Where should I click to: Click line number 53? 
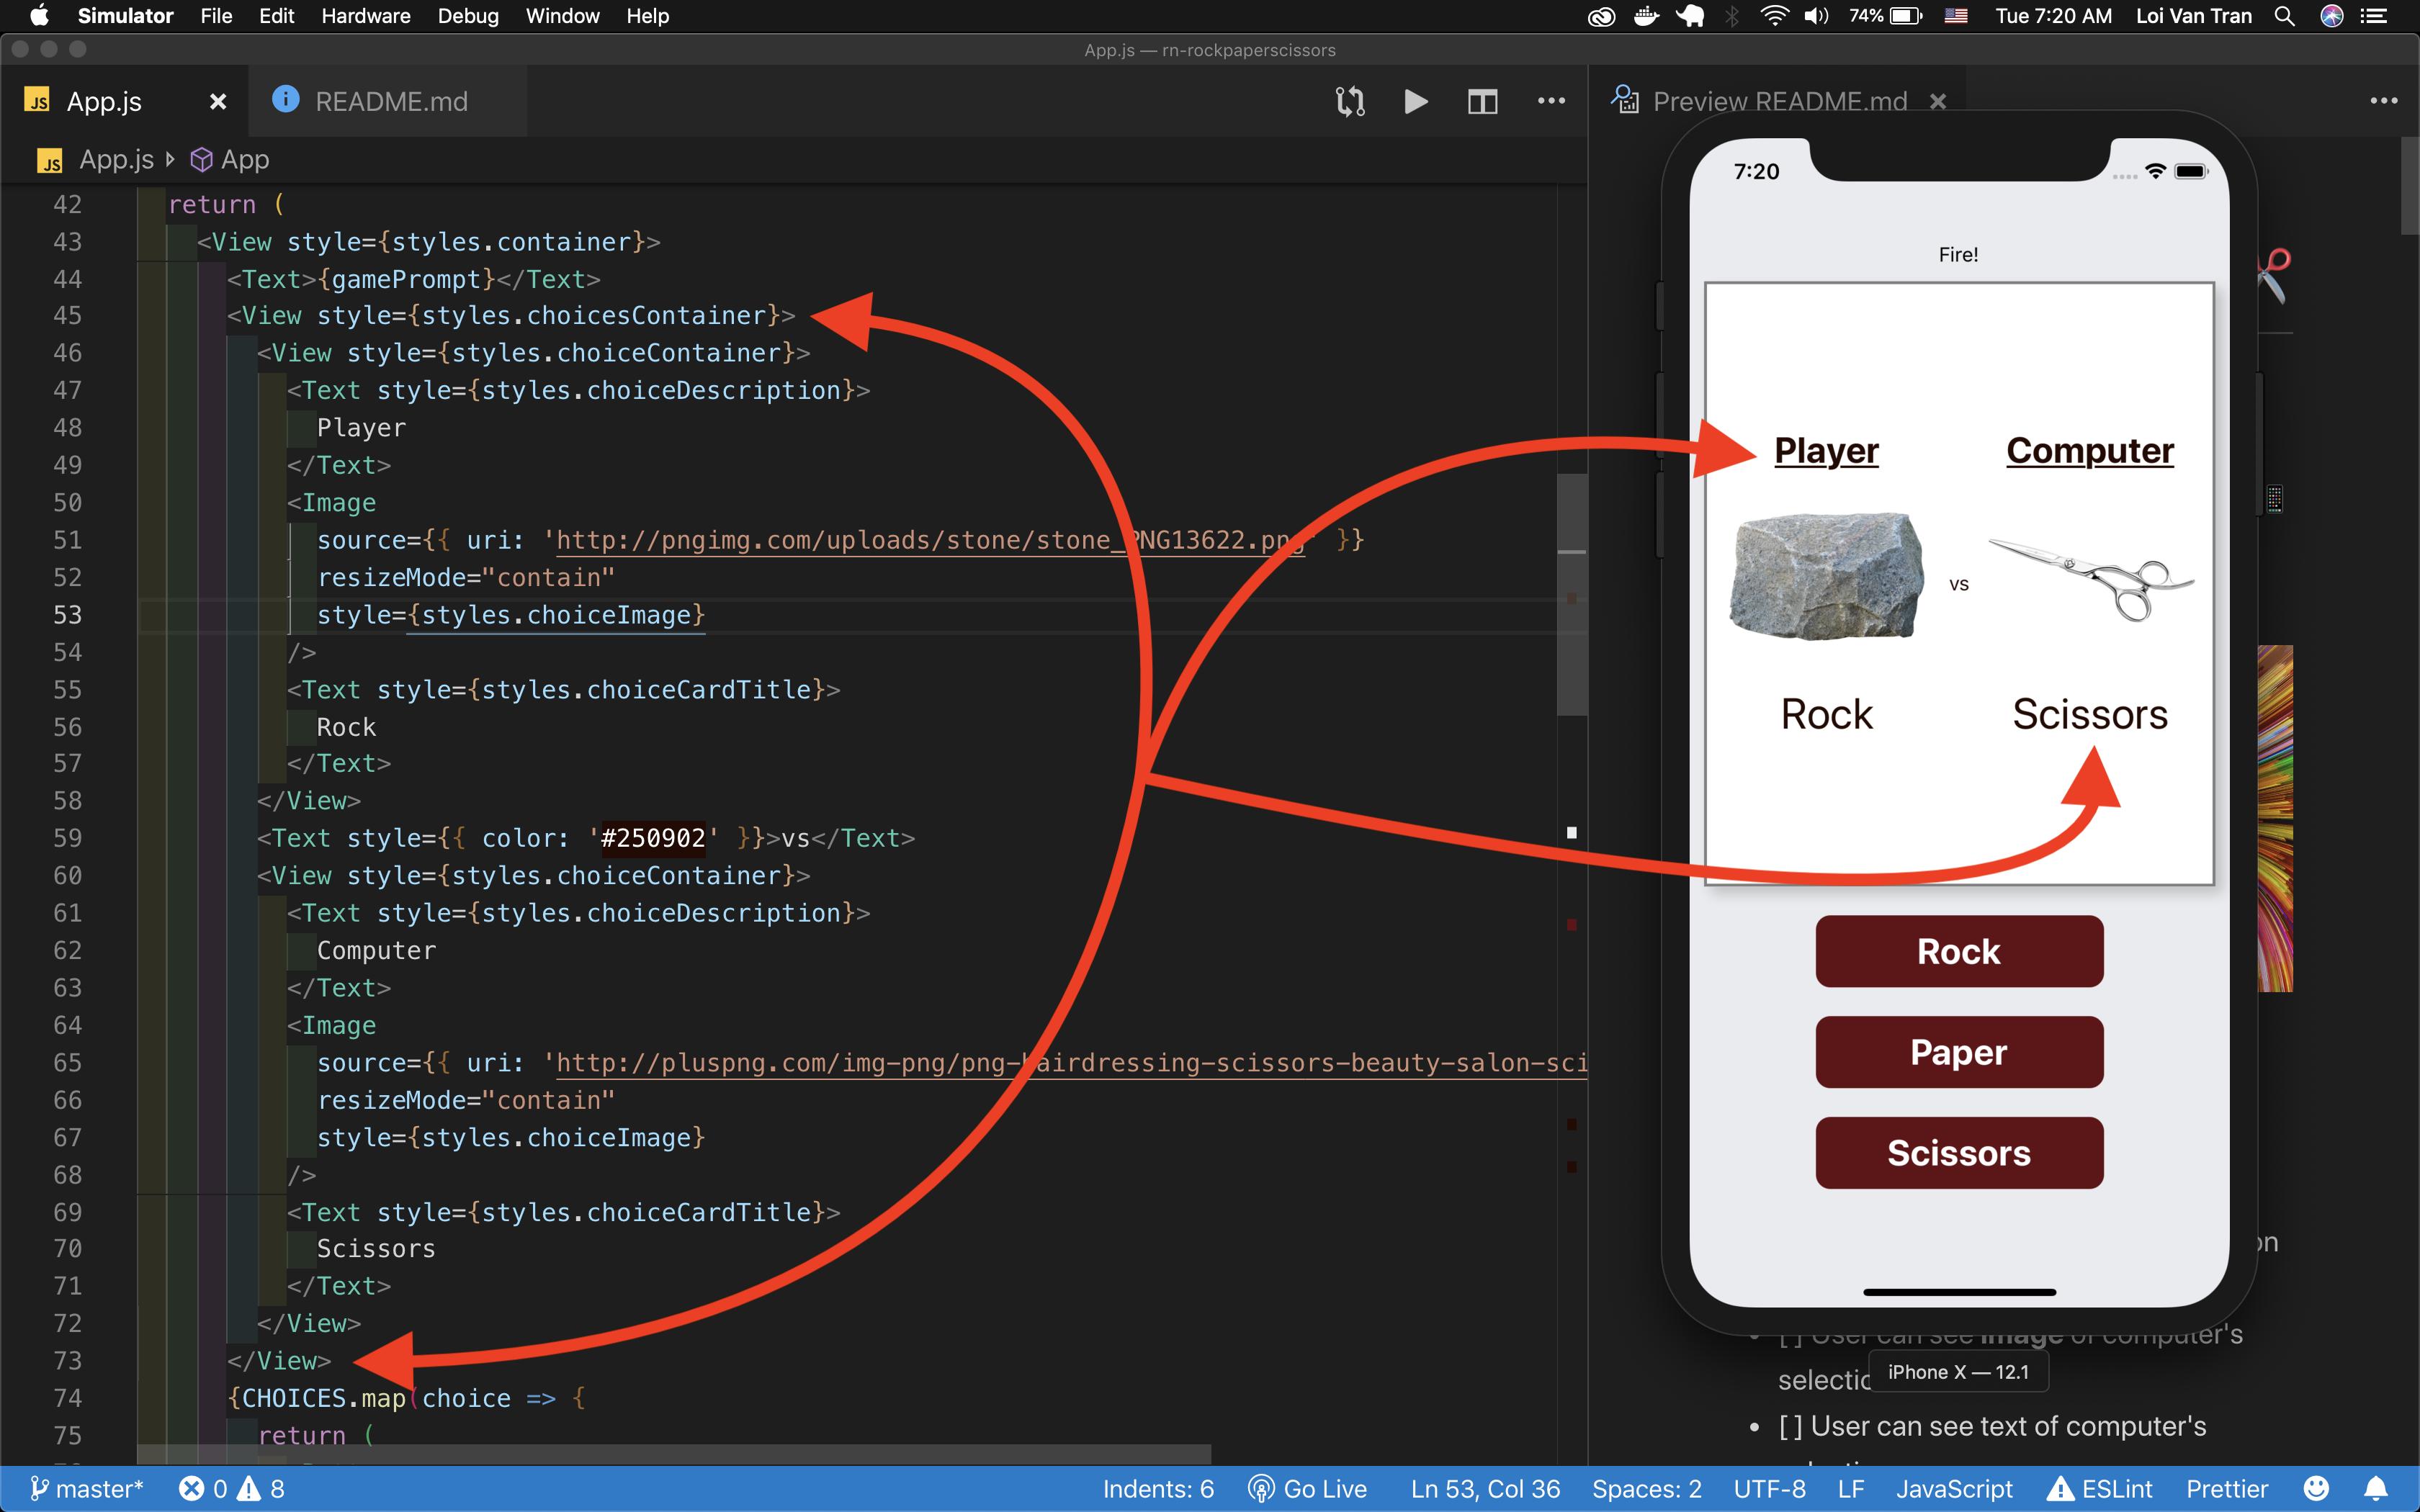point(67,615)
